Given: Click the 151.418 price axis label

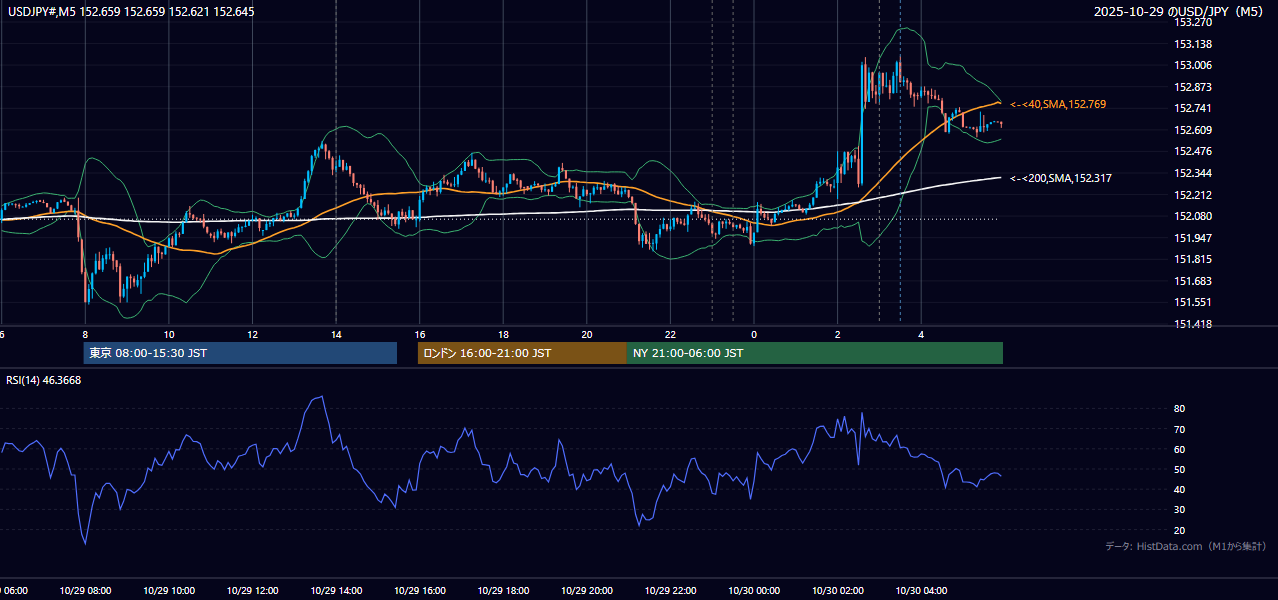Looking at the screenshot, I should tap(1192, 324).
